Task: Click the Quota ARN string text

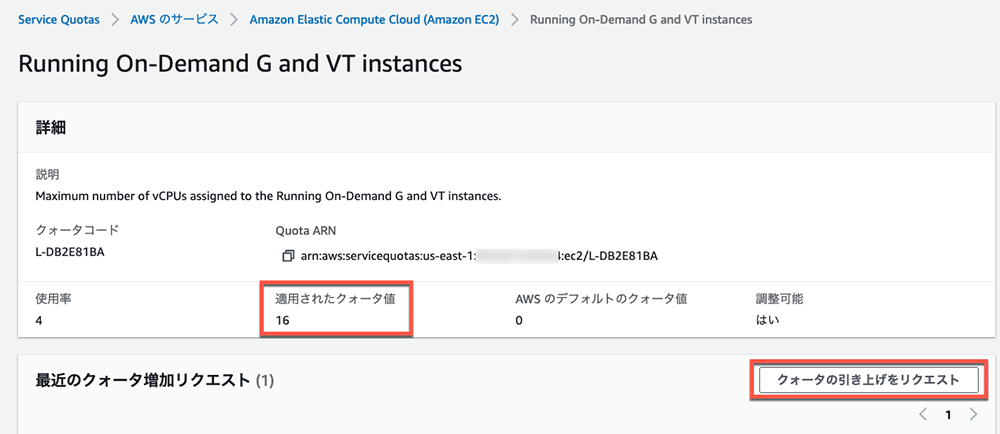Action: click(479, 256)
